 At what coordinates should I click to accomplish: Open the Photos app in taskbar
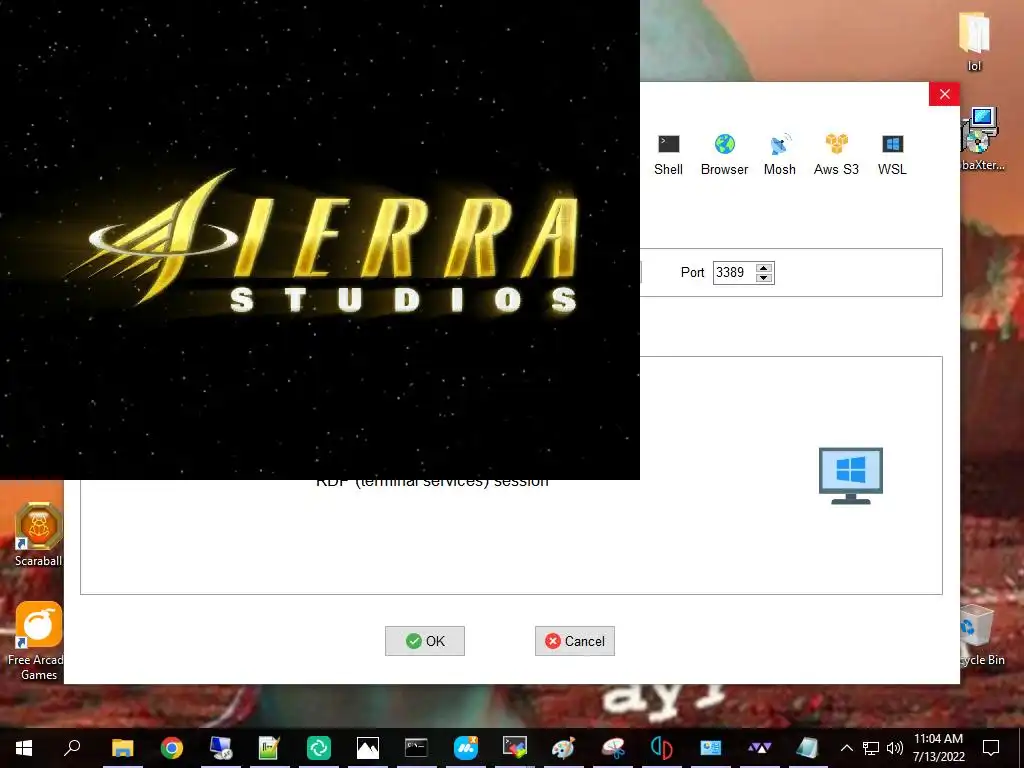(x=368, y=748)
